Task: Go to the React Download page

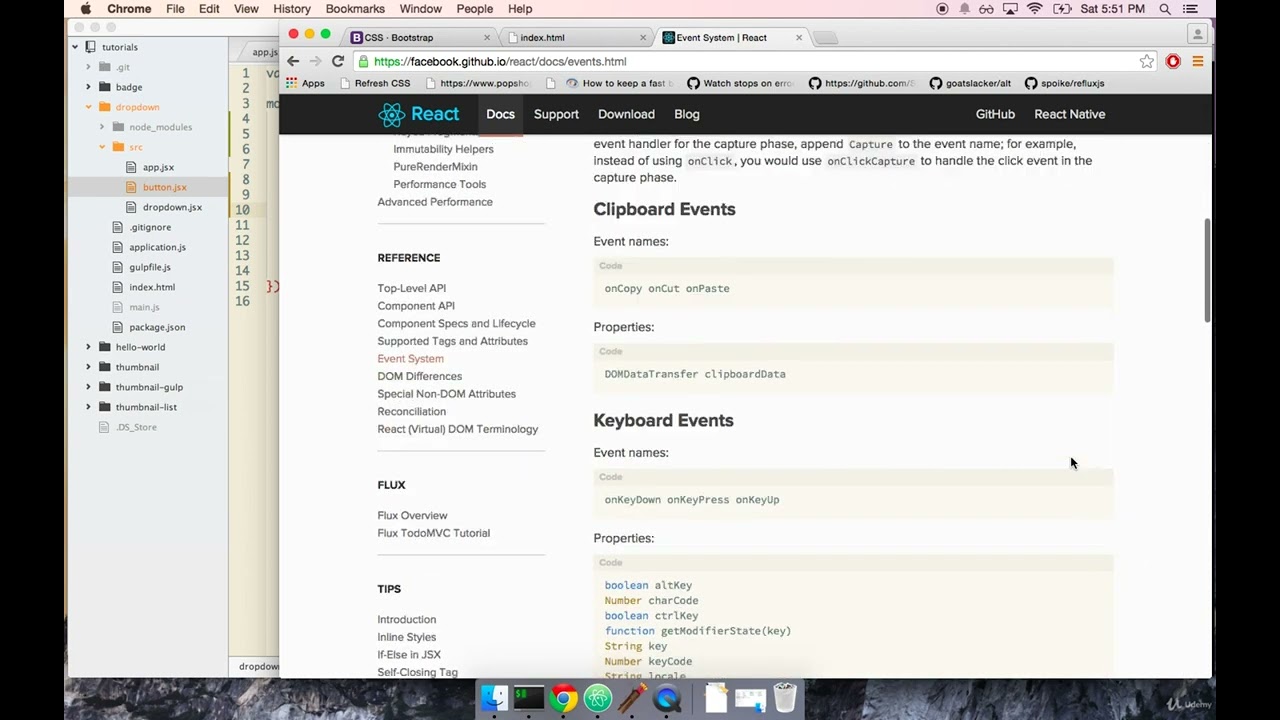Action: (626, 114)
